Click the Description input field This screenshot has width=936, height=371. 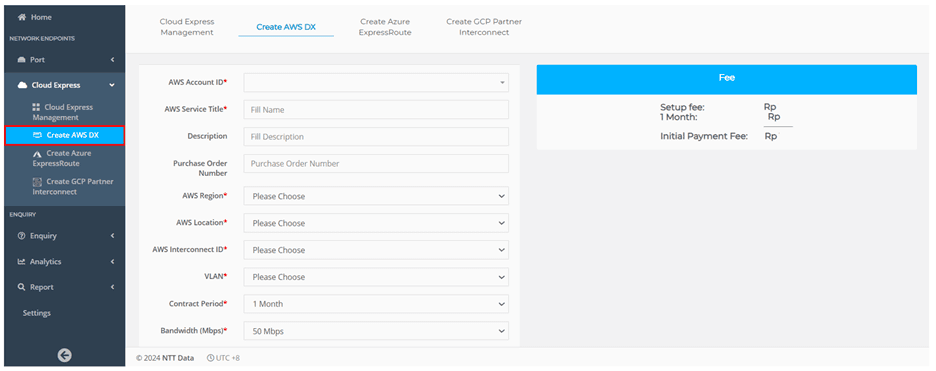click(x=376, y=136)
